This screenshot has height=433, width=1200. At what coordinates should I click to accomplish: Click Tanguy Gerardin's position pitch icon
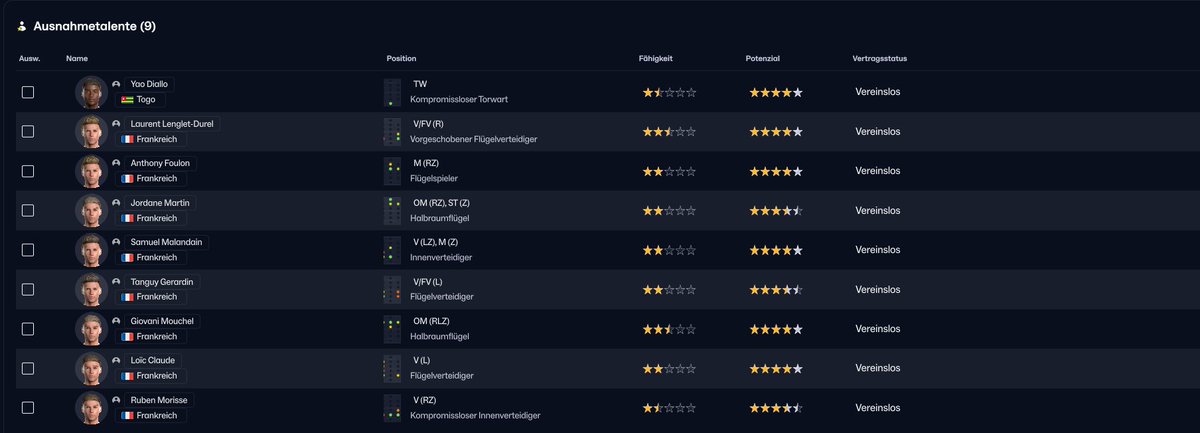[x=392, y=289]
